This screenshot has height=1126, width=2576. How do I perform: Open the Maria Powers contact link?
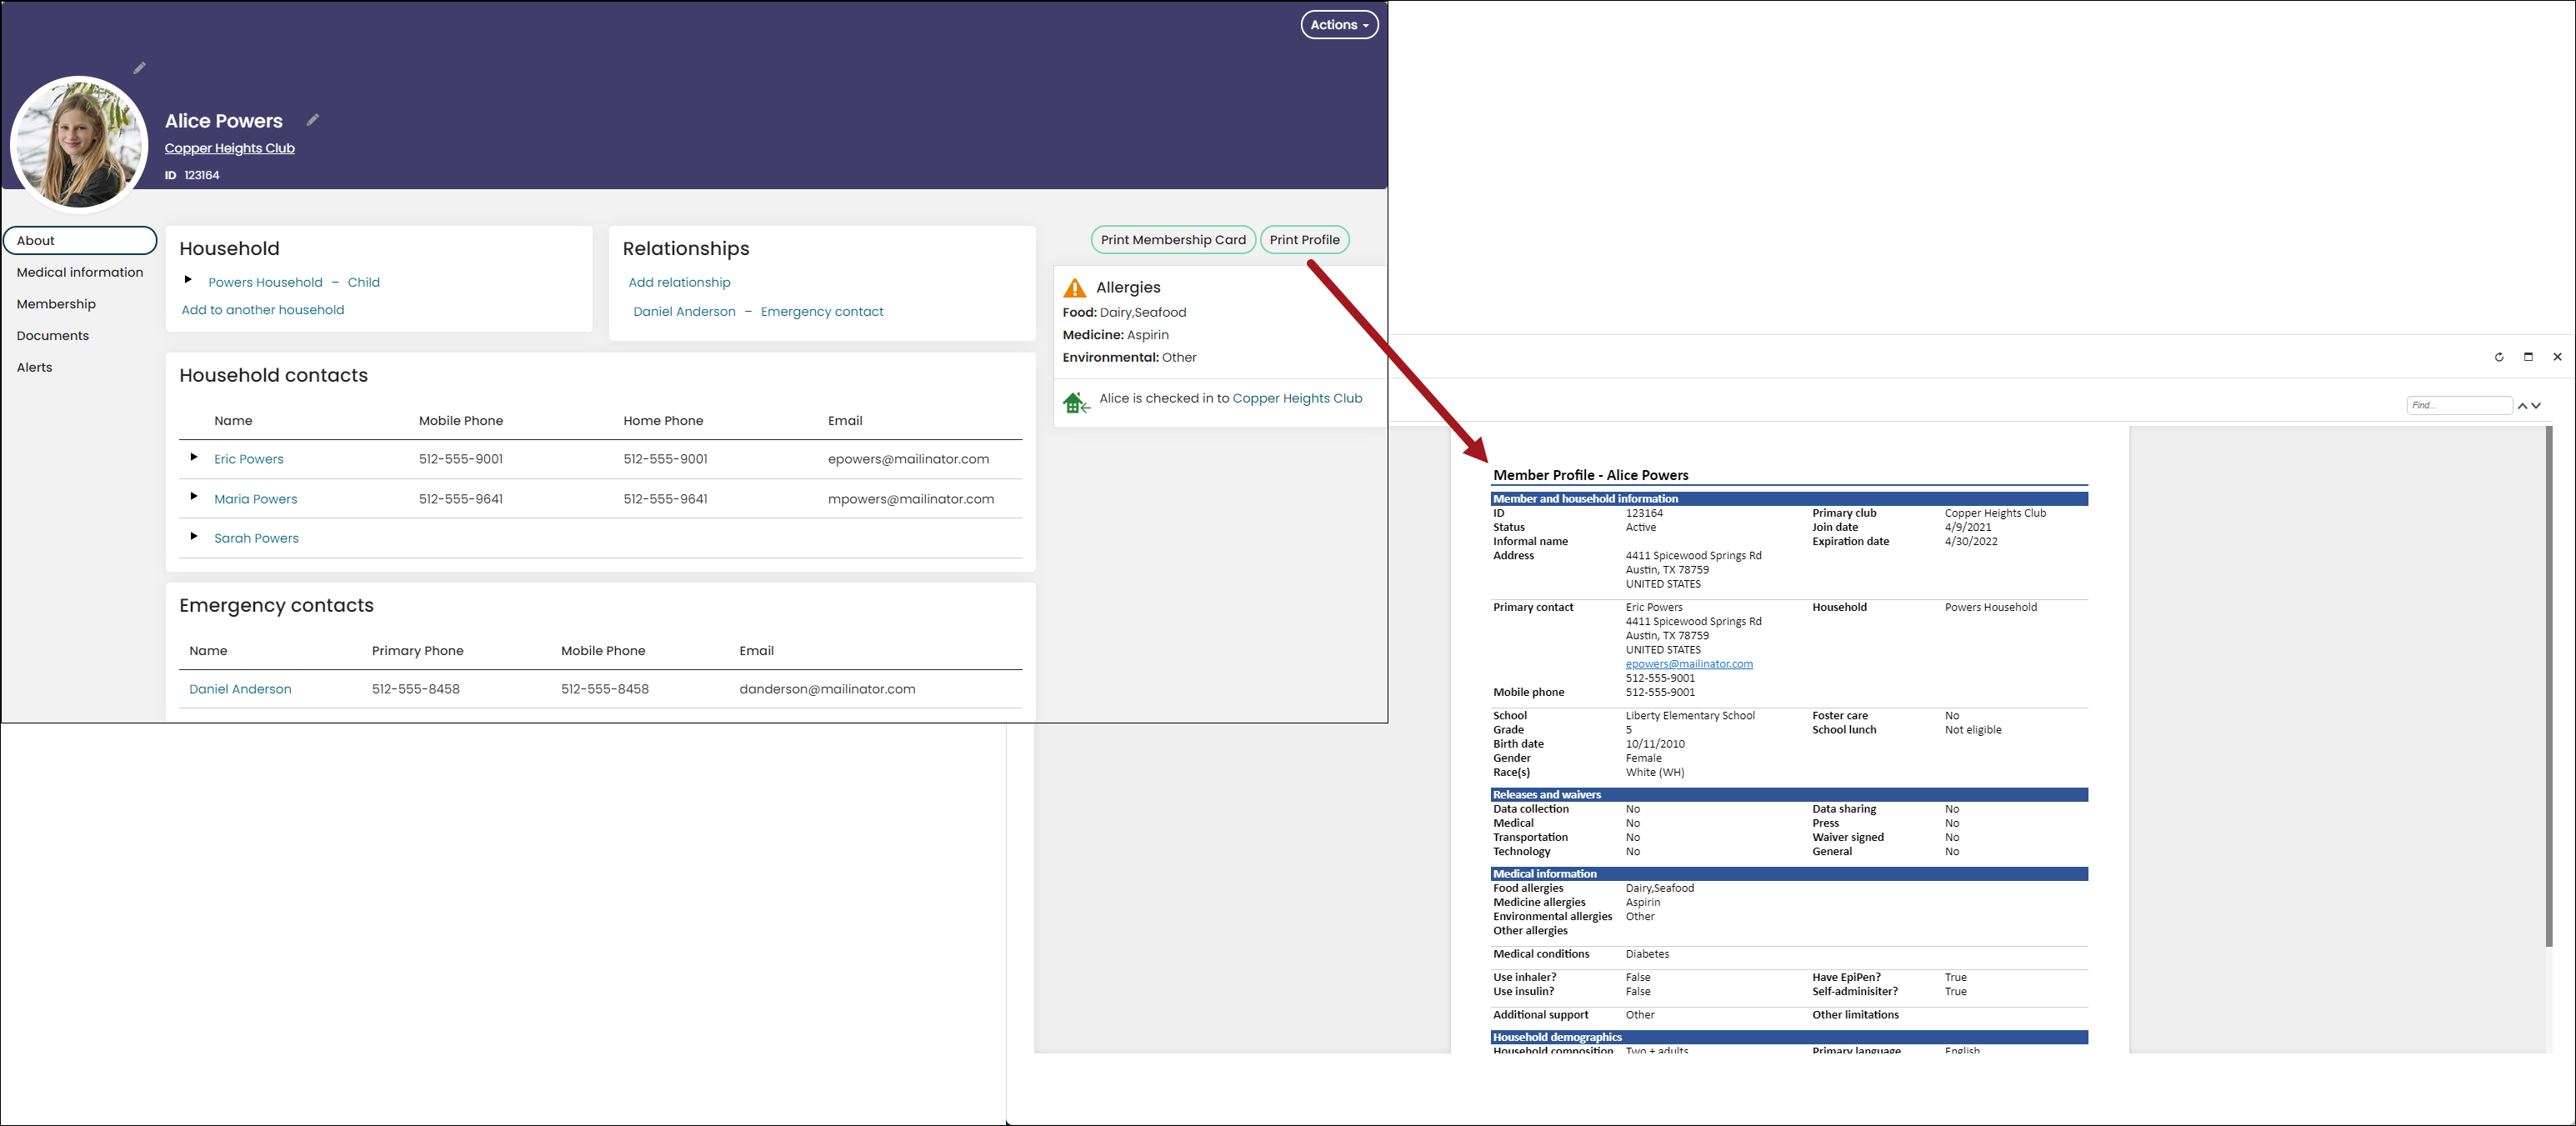tap(256, 499)
